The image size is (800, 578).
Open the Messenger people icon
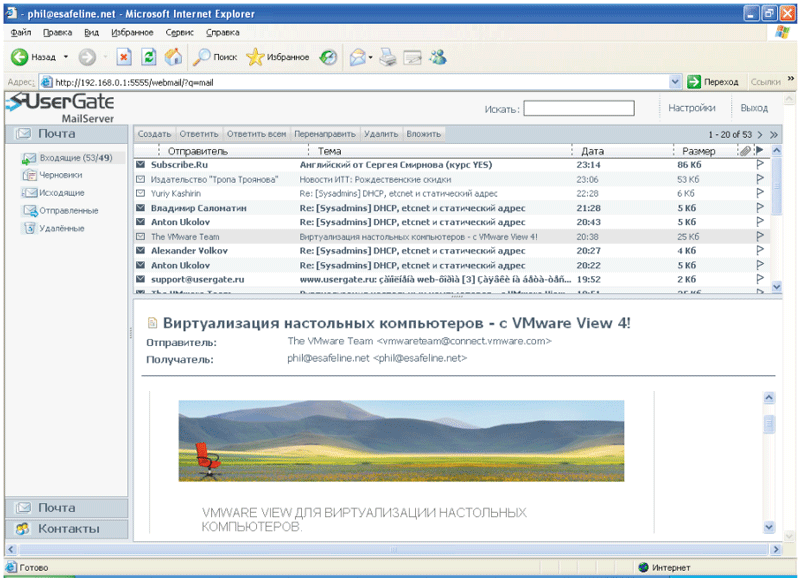click(x=438, y=57)
